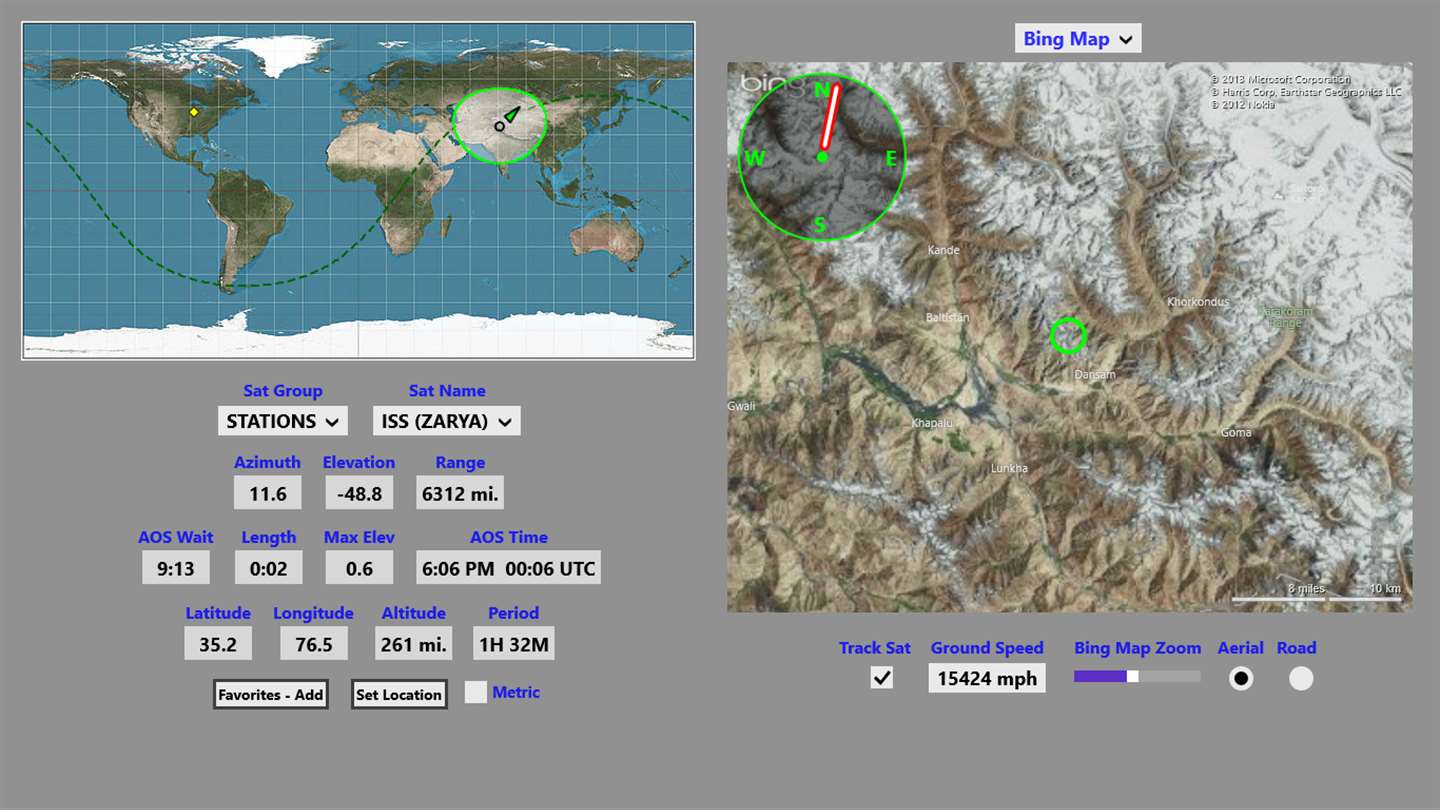Click the yellow diamond home location marker
Viewport: 1440px width, 810px height.
tap(194, 112)
